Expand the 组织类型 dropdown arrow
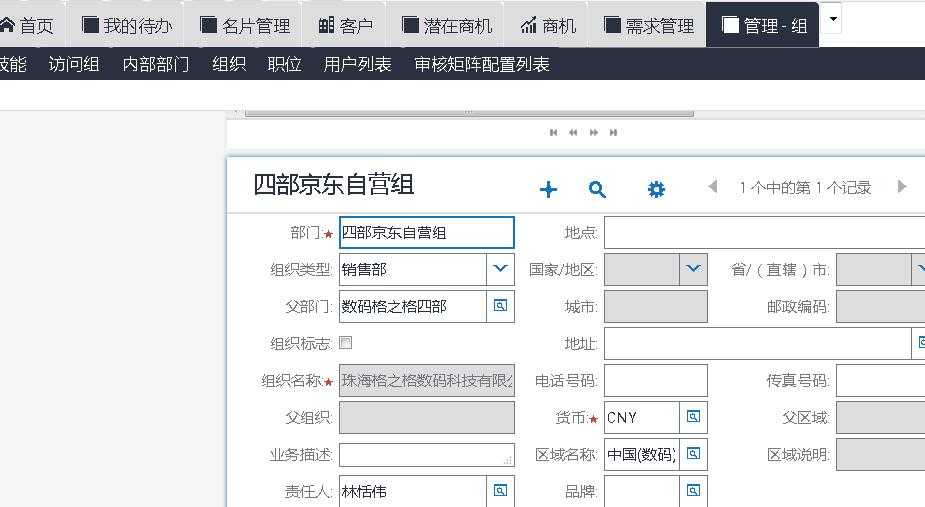This screenshot has height=507, width=925. tap(500, 269)
